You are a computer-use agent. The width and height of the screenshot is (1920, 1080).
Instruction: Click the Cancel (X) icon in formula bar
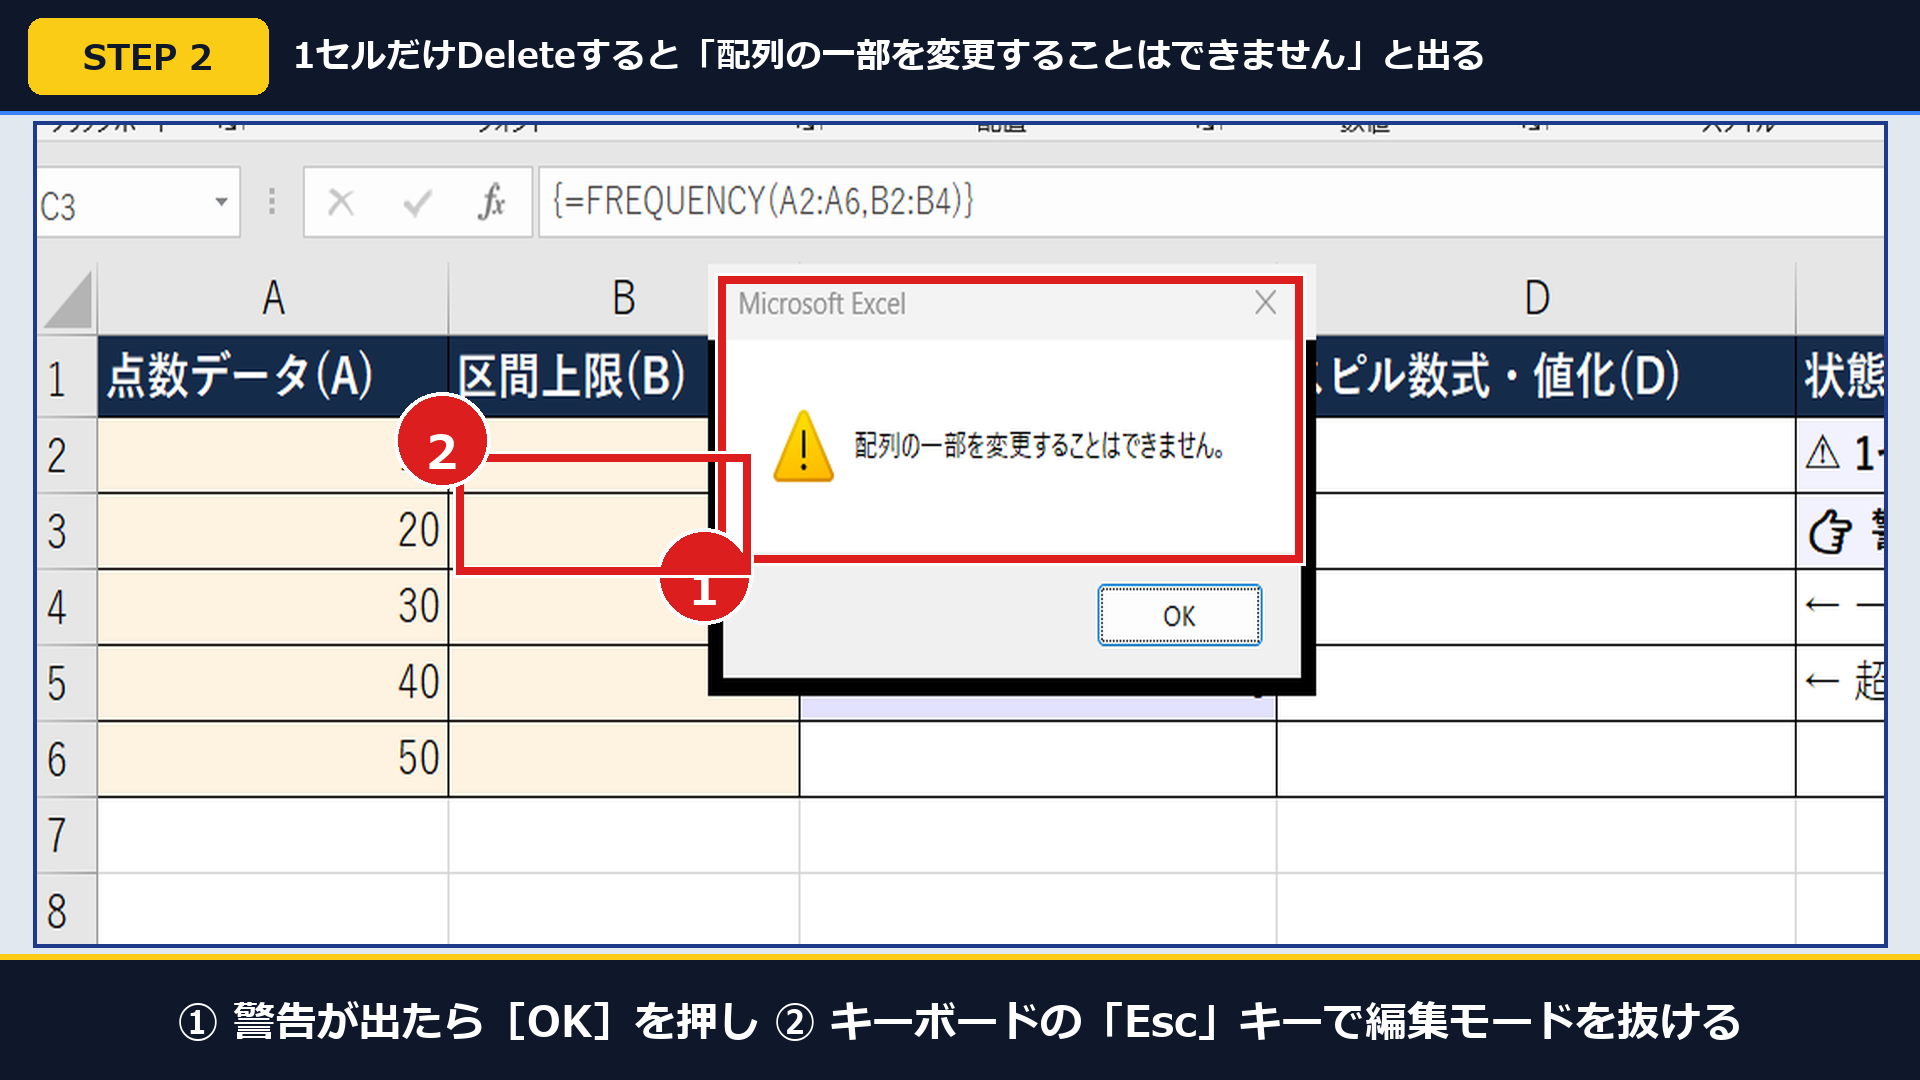341,203
